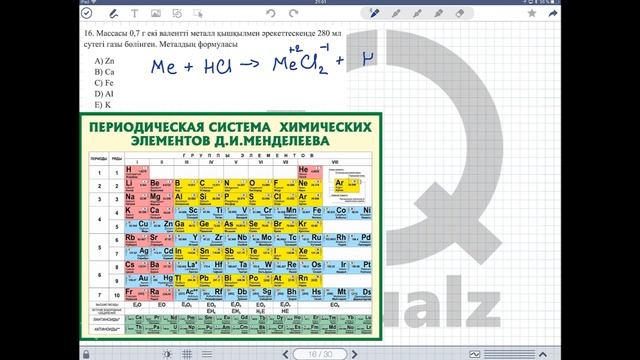Pick the active blue pen
640x360 pixels.
click(x=374, y=13)
